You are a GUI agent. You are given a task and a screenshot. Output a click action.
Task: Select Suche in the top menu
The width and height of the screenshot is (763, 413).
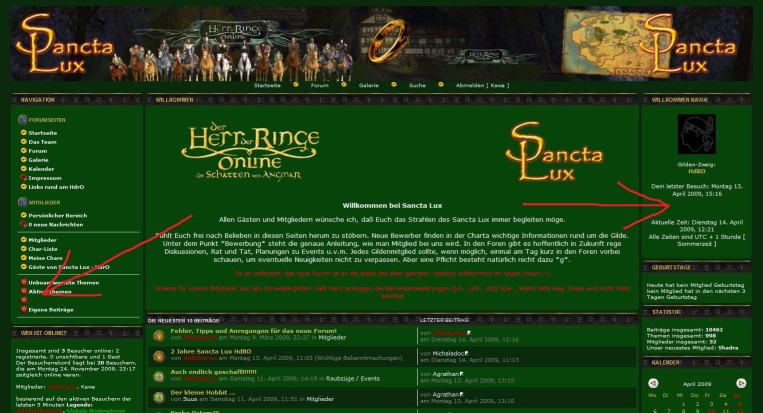tap(416, 86)
